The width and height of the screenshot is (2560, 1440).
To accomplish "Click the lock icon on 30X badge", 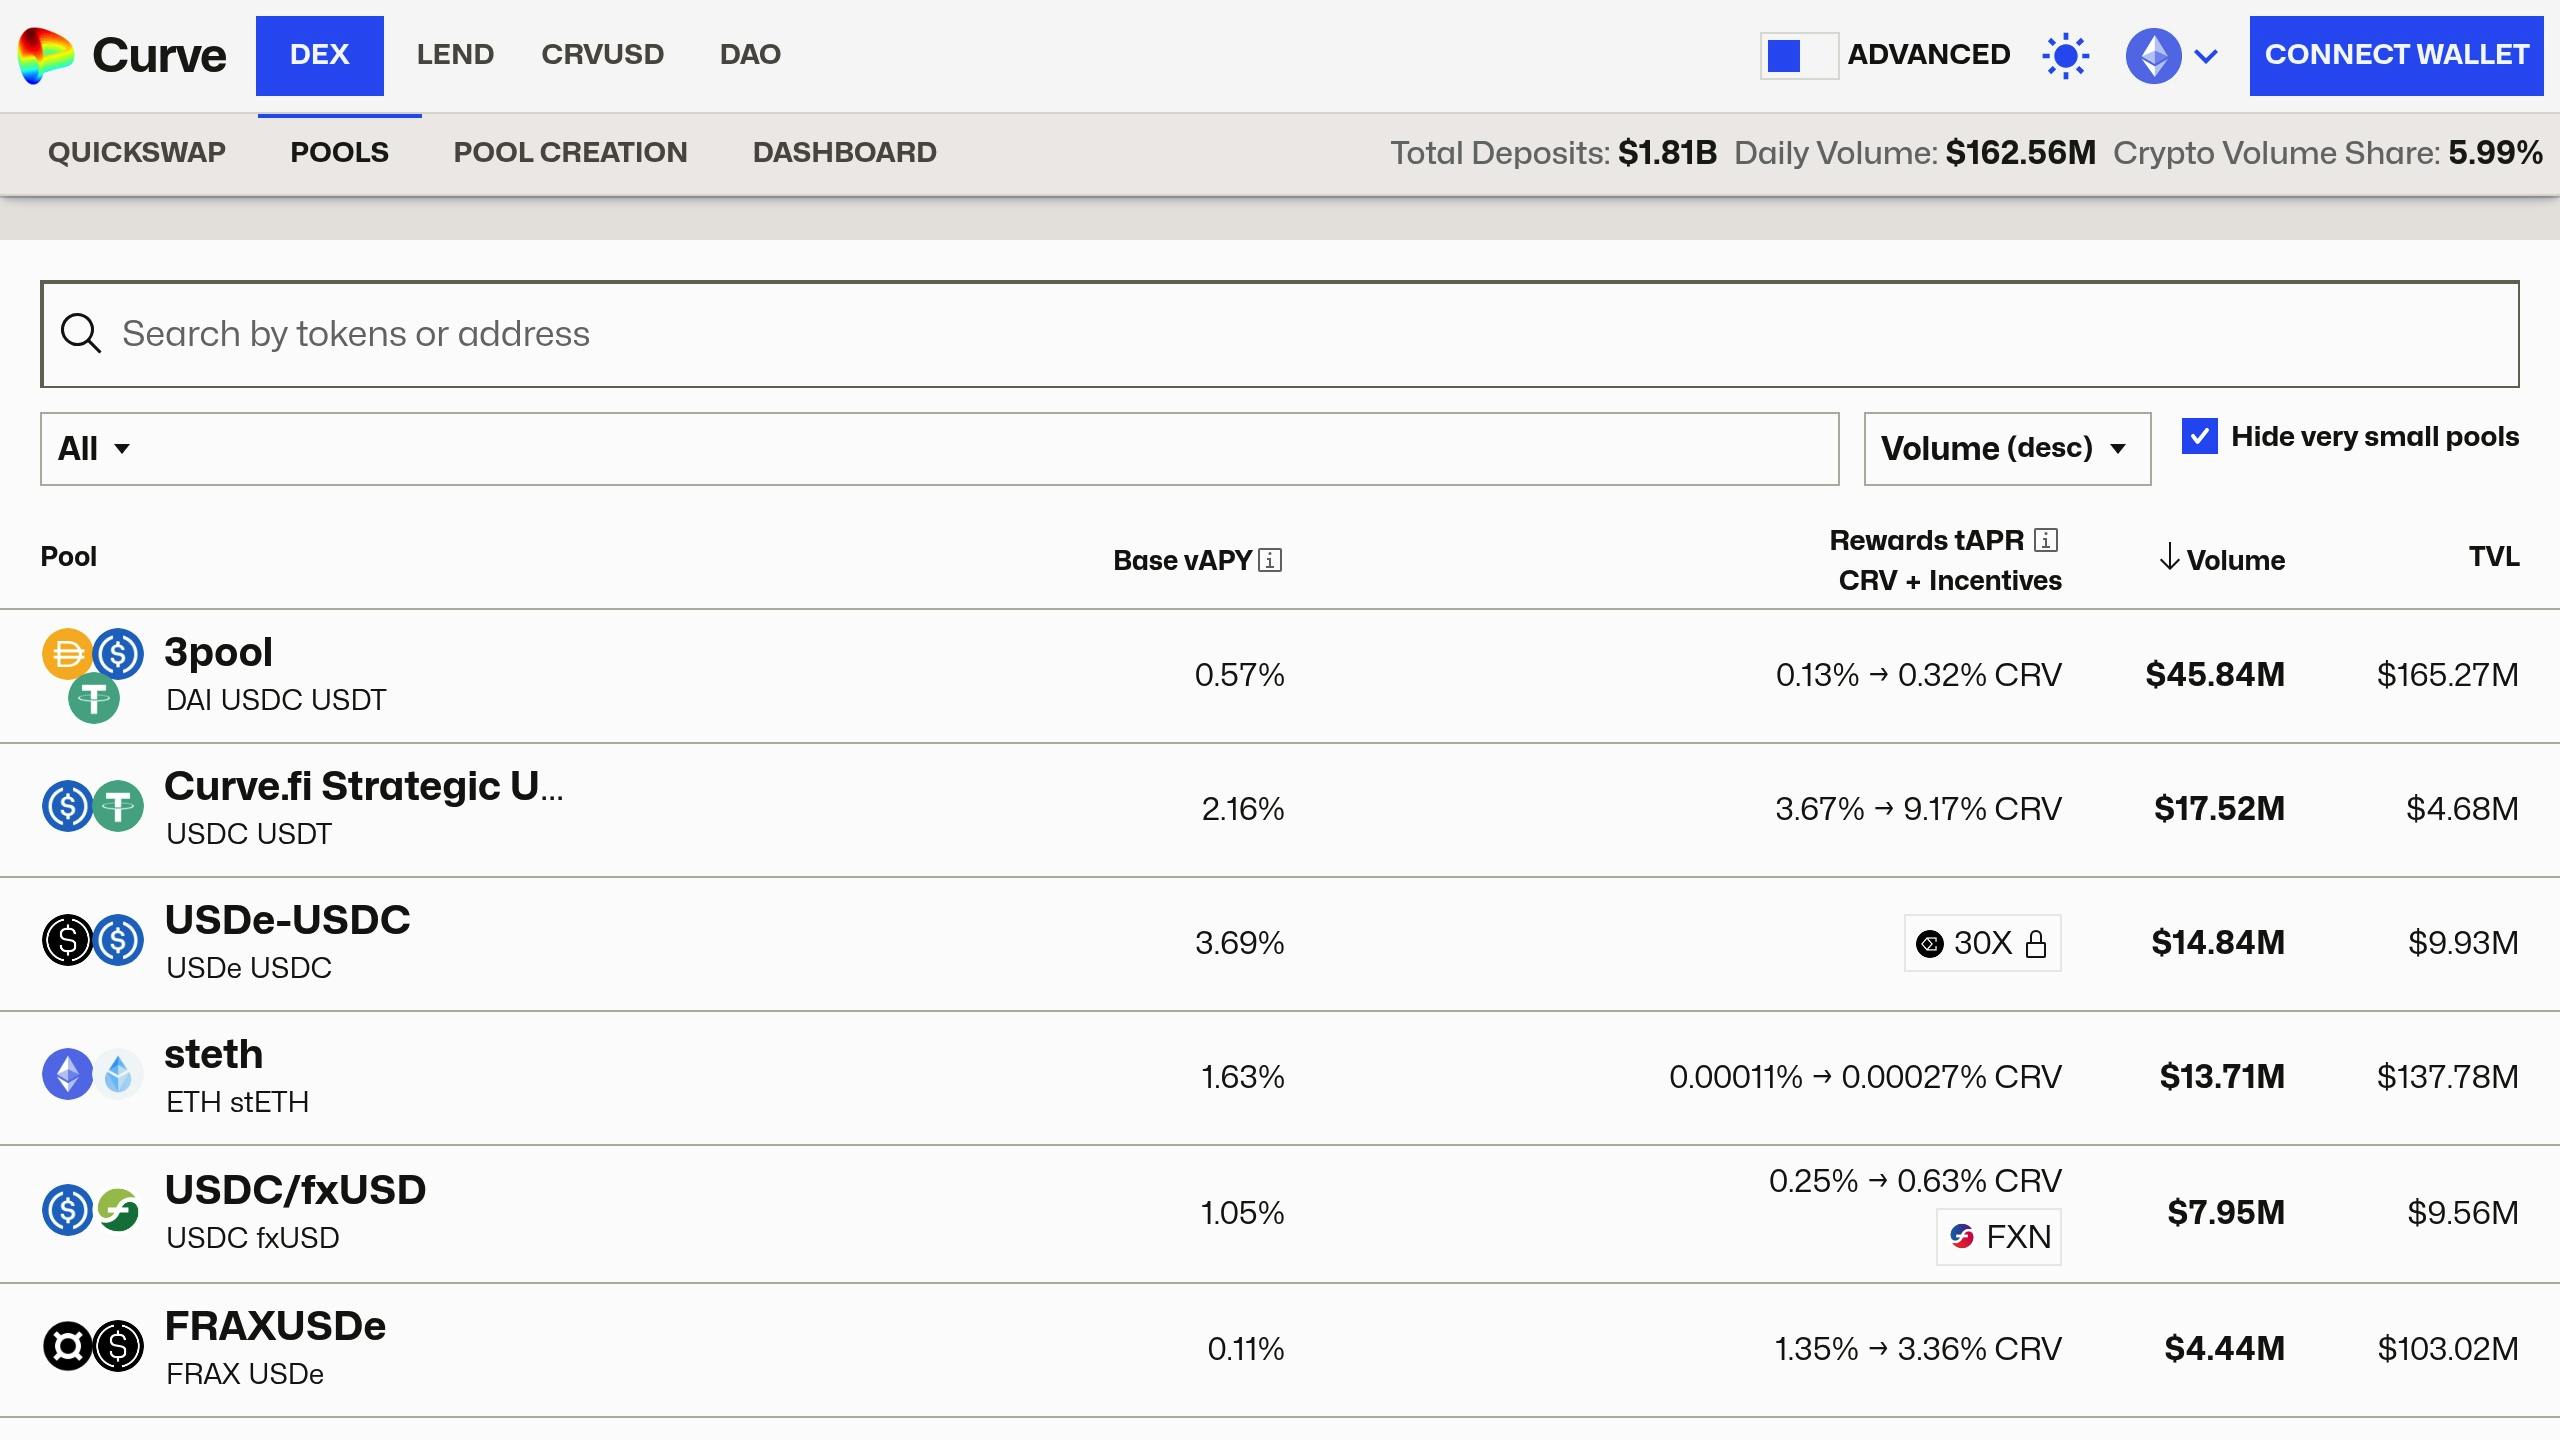I will pos(2036,944).
